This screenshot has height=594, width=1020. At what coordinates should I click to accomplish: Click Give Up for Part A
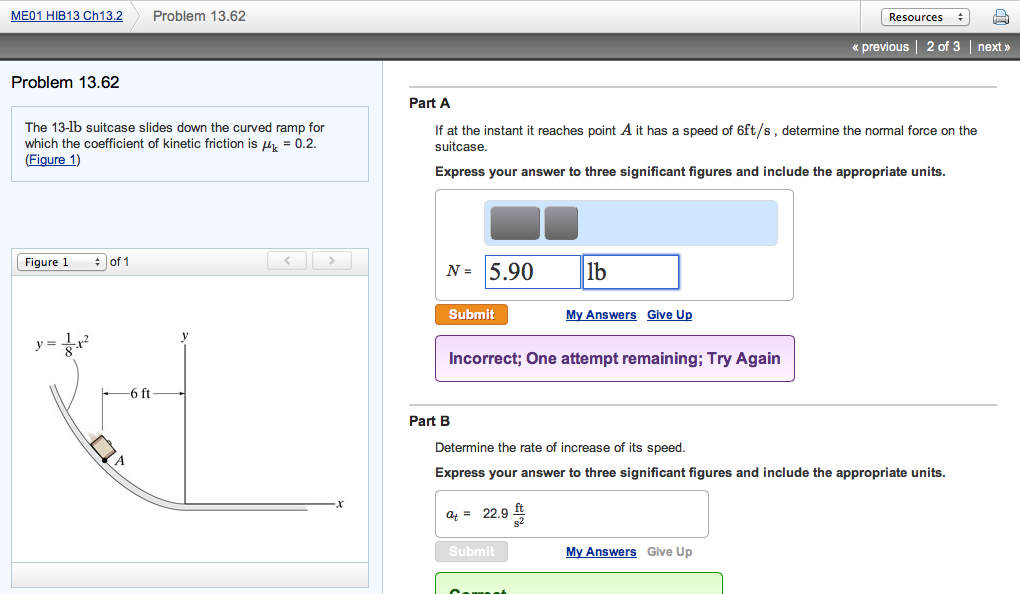(x=669, y=314)
